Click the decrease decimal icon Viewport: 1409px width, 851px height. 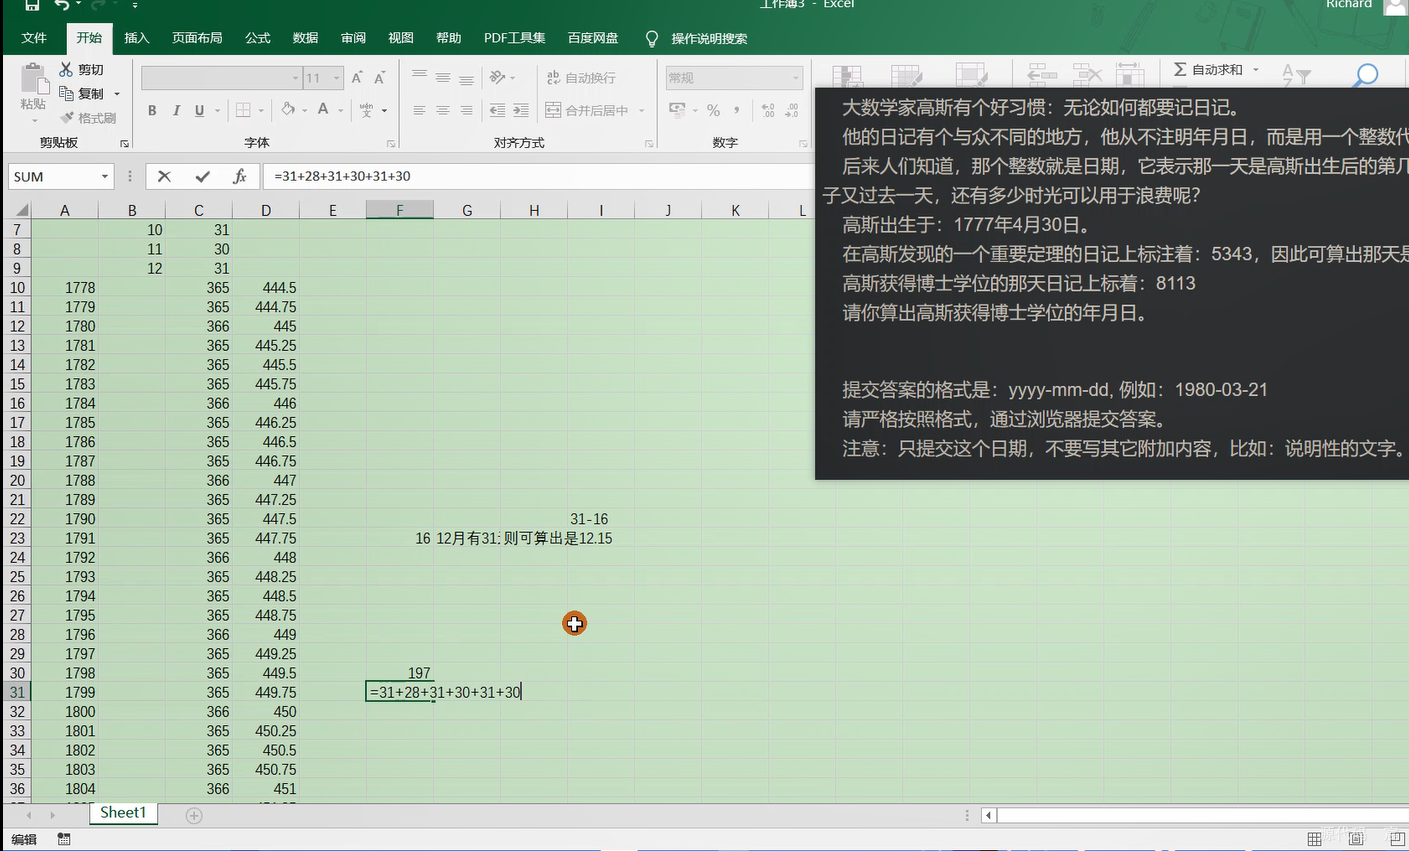point(792,110)
